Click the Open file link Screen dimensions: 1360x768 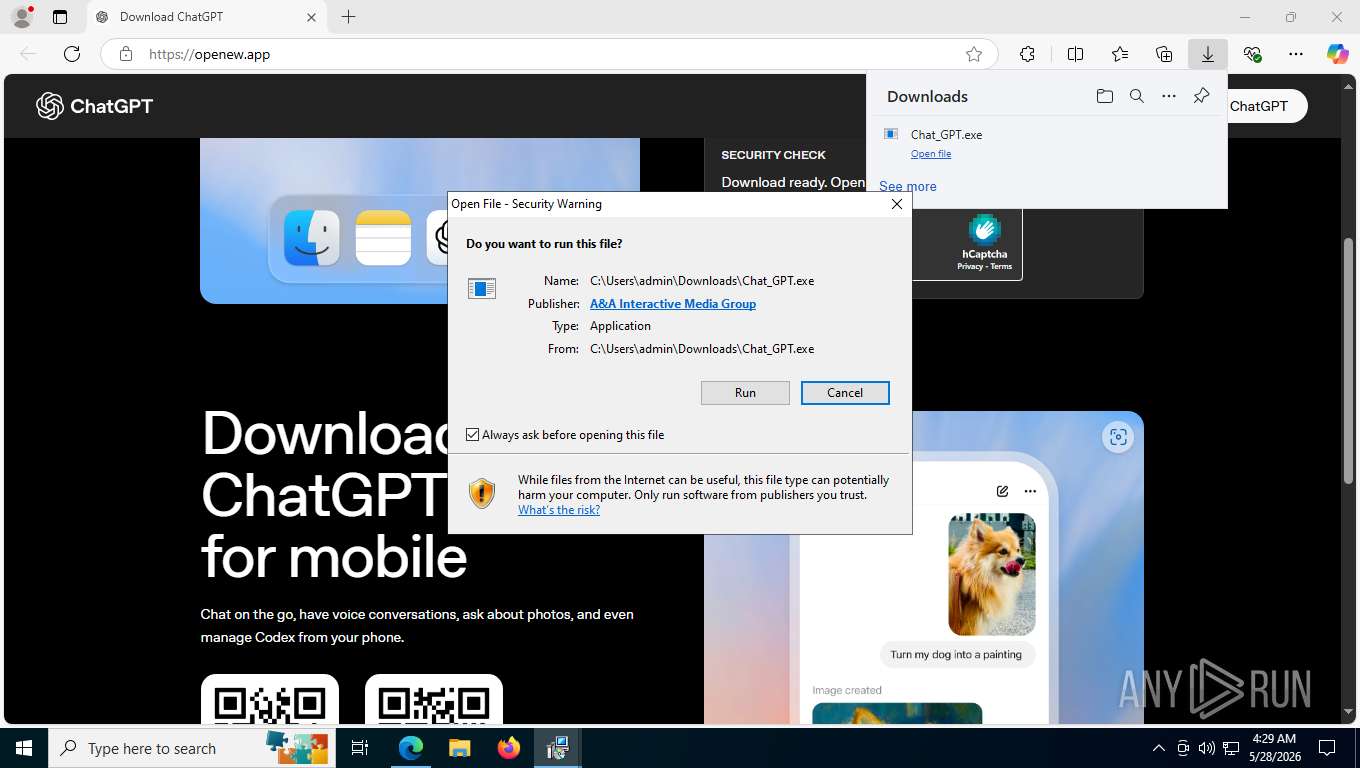point(931,154)
